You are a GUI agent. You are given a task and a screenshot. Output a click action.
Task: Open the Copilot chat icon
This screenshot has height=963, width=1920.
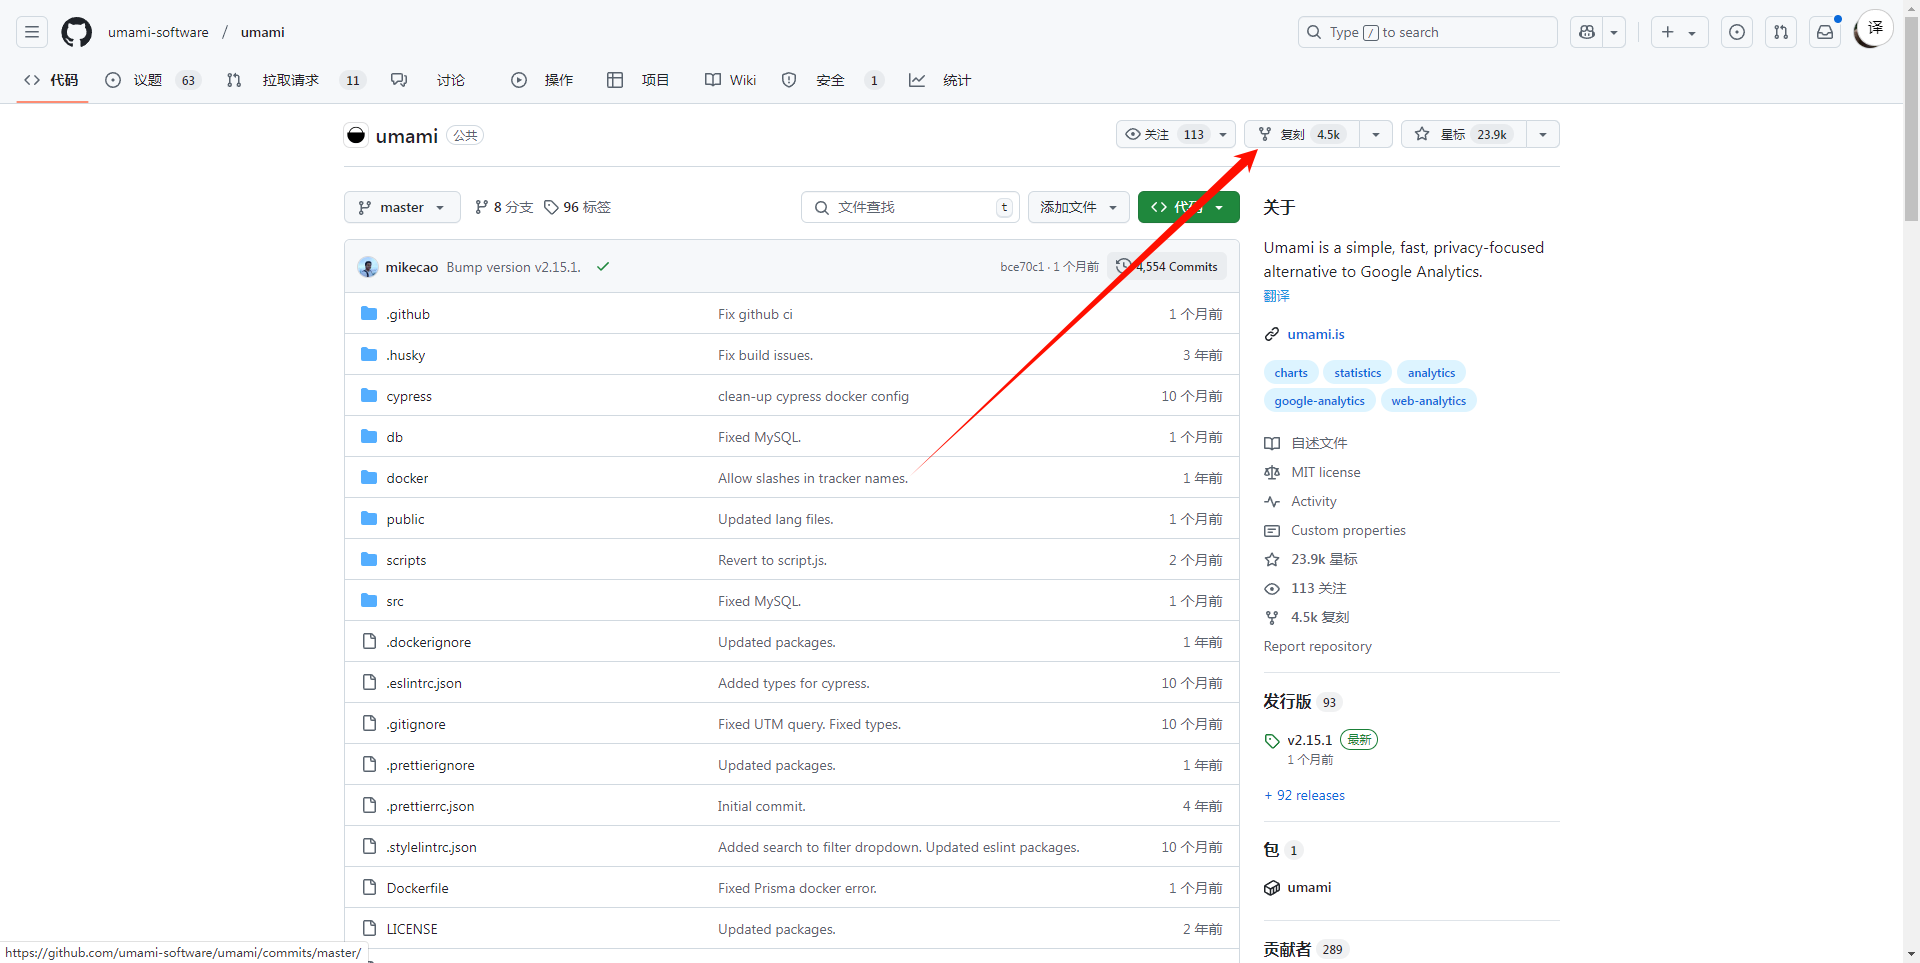coord(1587,32)
